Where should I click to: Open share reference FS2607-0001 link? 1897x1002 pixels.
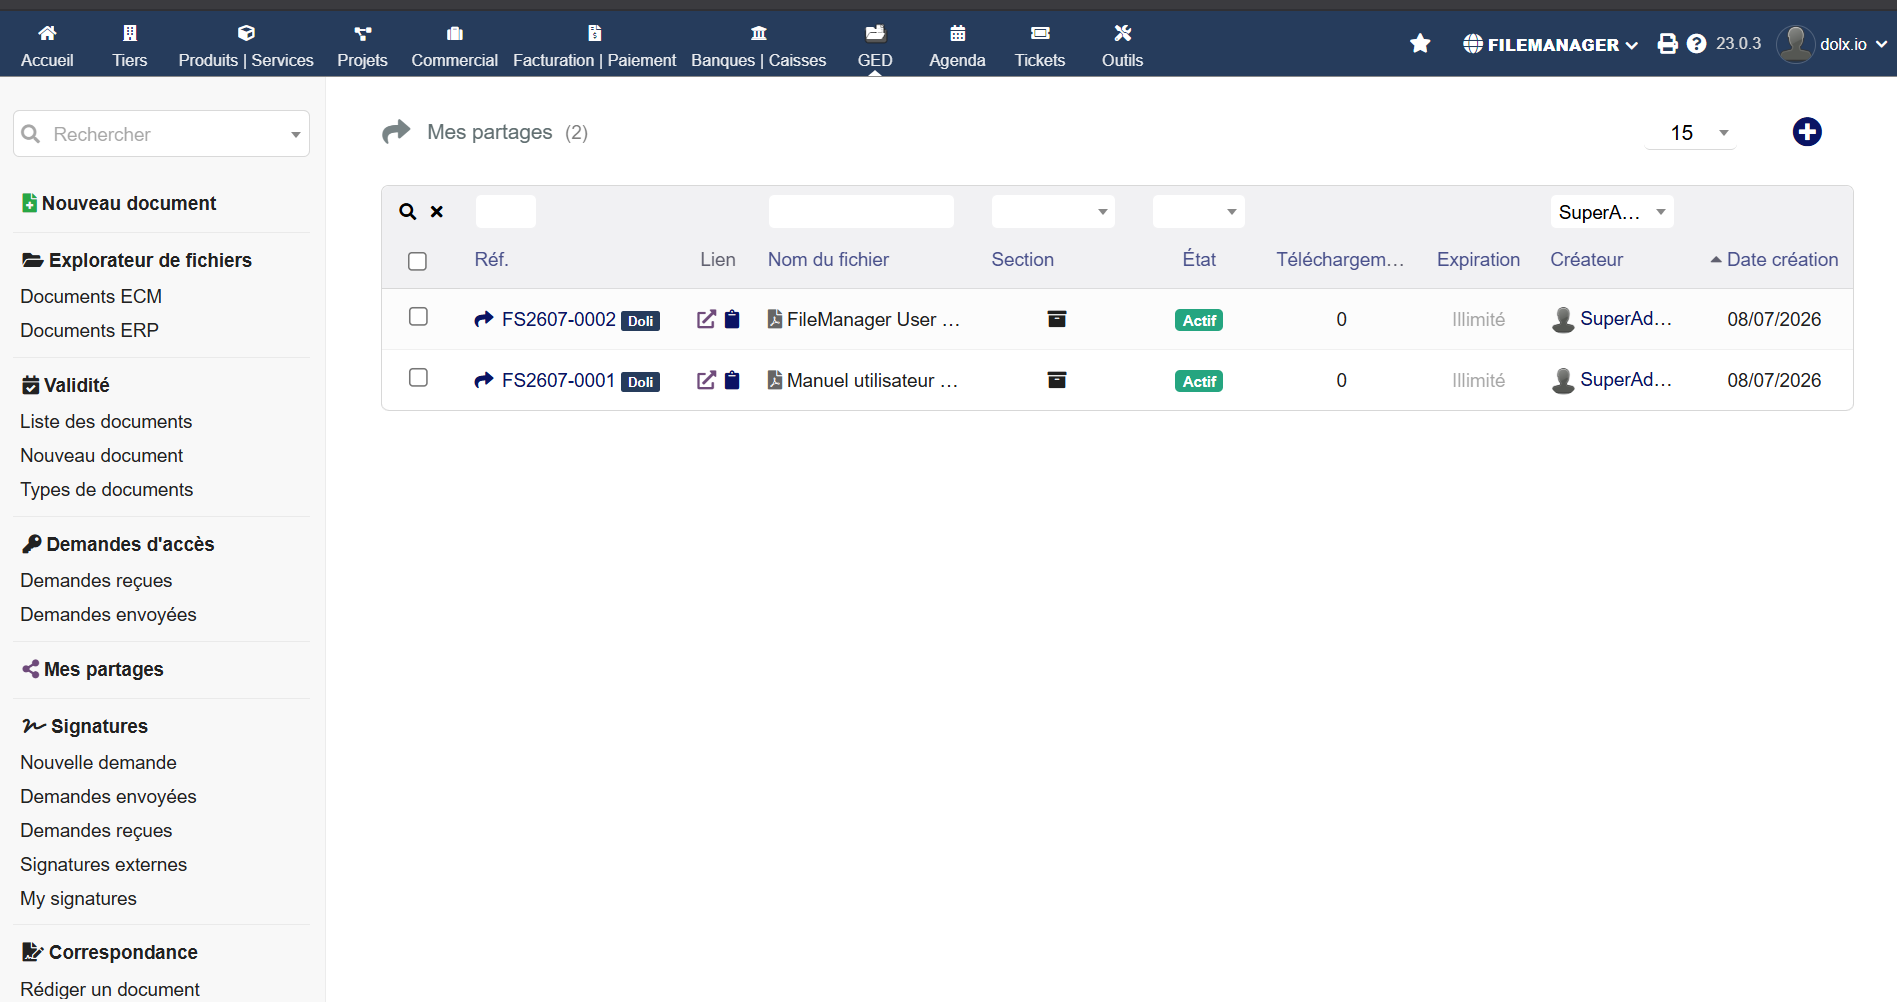(558, 380)
